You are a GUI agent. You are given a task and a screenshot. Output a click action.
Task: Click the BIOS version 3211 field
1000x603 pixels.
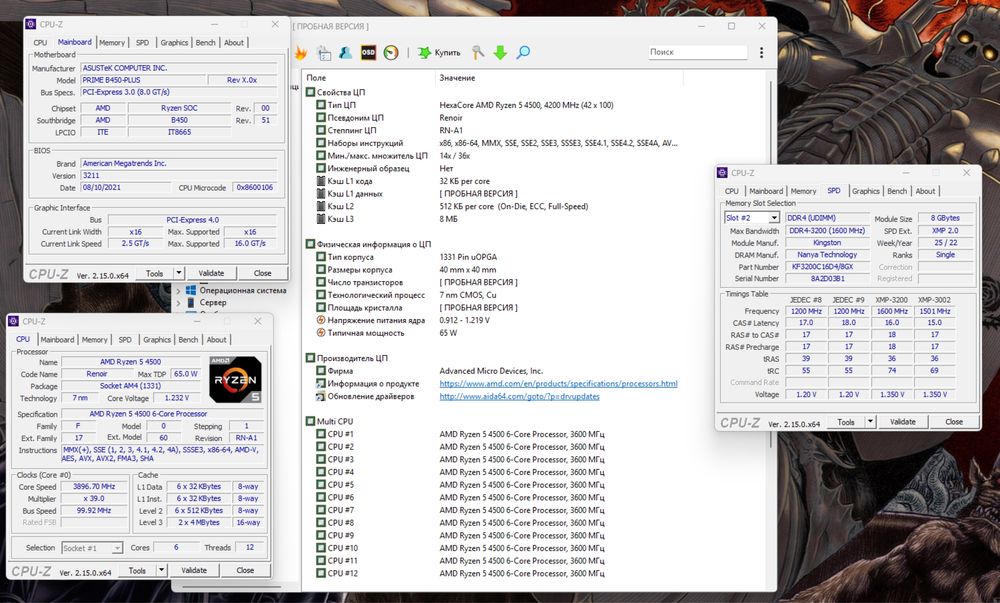(179, 175)
